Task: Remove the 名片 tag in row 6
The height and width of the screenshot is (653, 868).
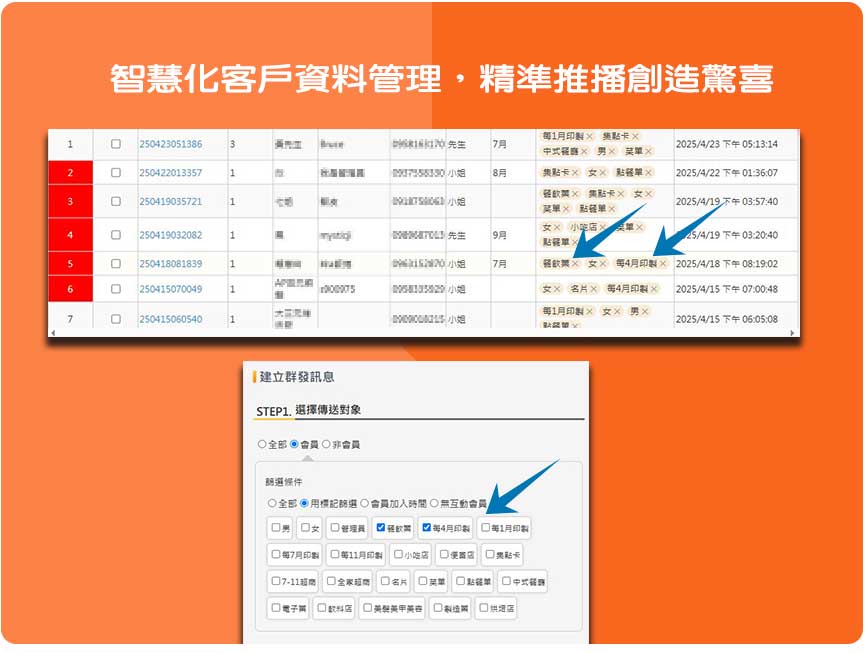Action: coord(594,289)
